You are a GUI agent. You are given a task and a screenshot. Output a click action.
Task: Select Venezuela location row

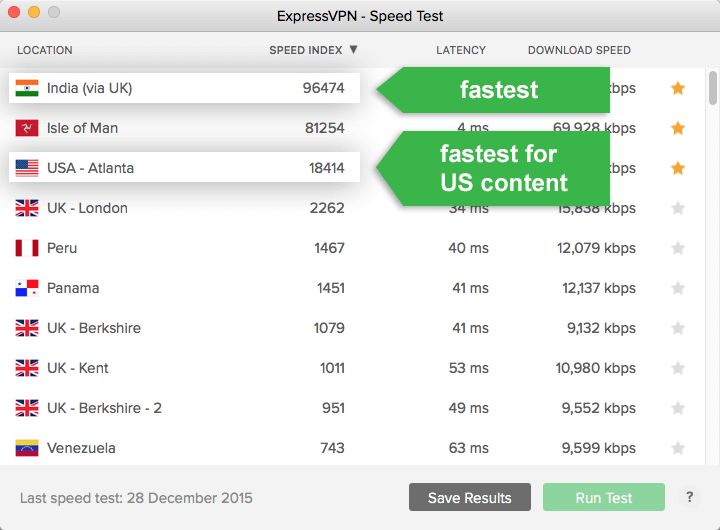point(353,448)
